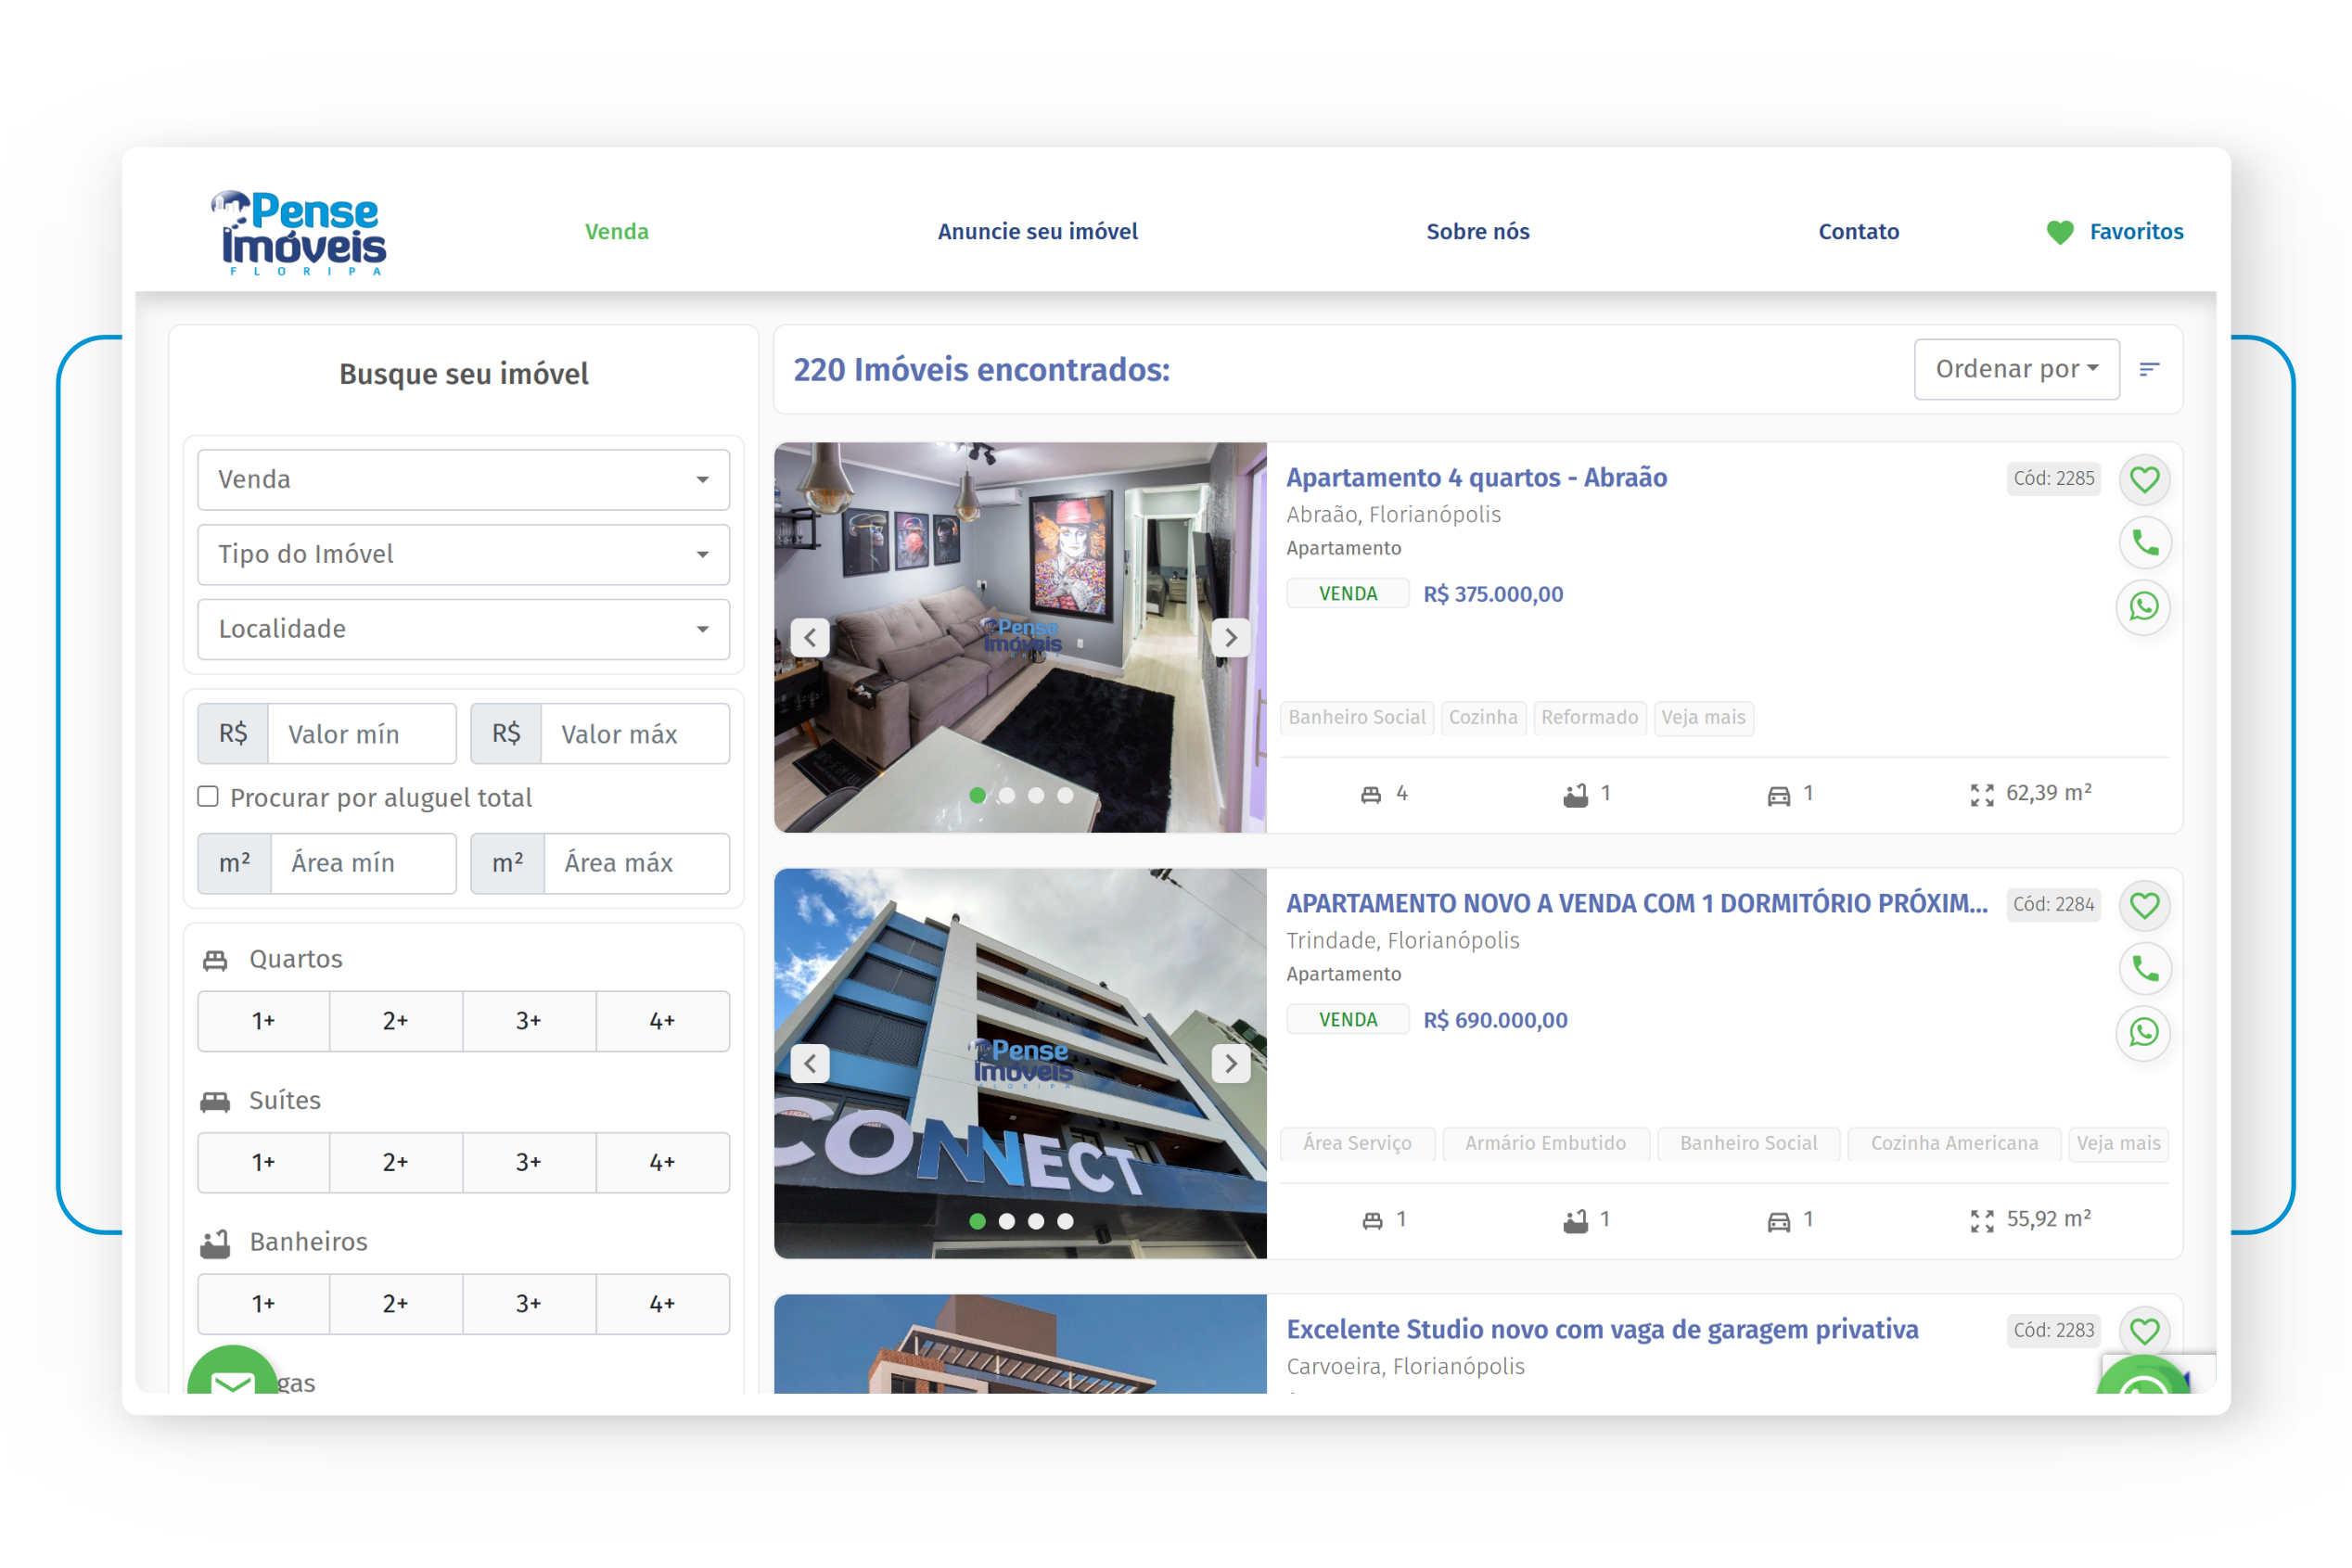This screenshot has width=2352, height=1568.
Task: Select third carousel dot on Connect photo
Action: (x=1036, y=1221)
